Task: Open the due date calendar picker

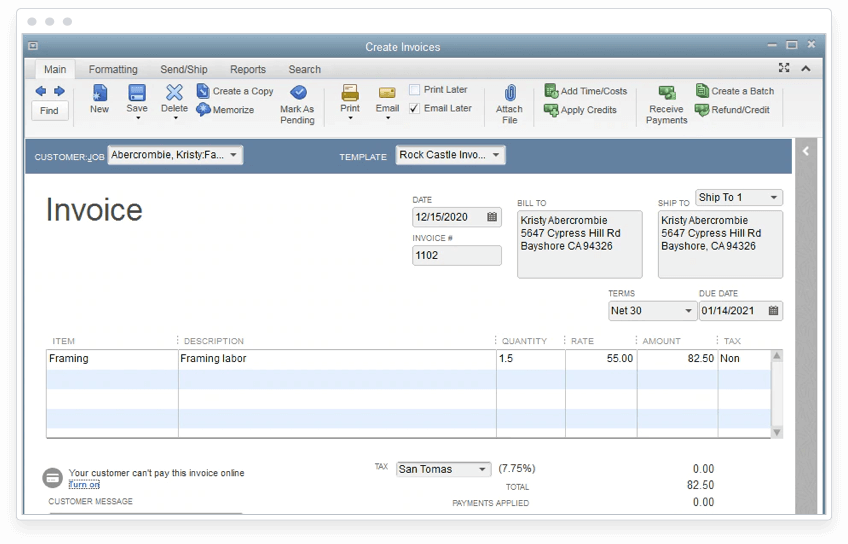Action: [x=773, y=310]
